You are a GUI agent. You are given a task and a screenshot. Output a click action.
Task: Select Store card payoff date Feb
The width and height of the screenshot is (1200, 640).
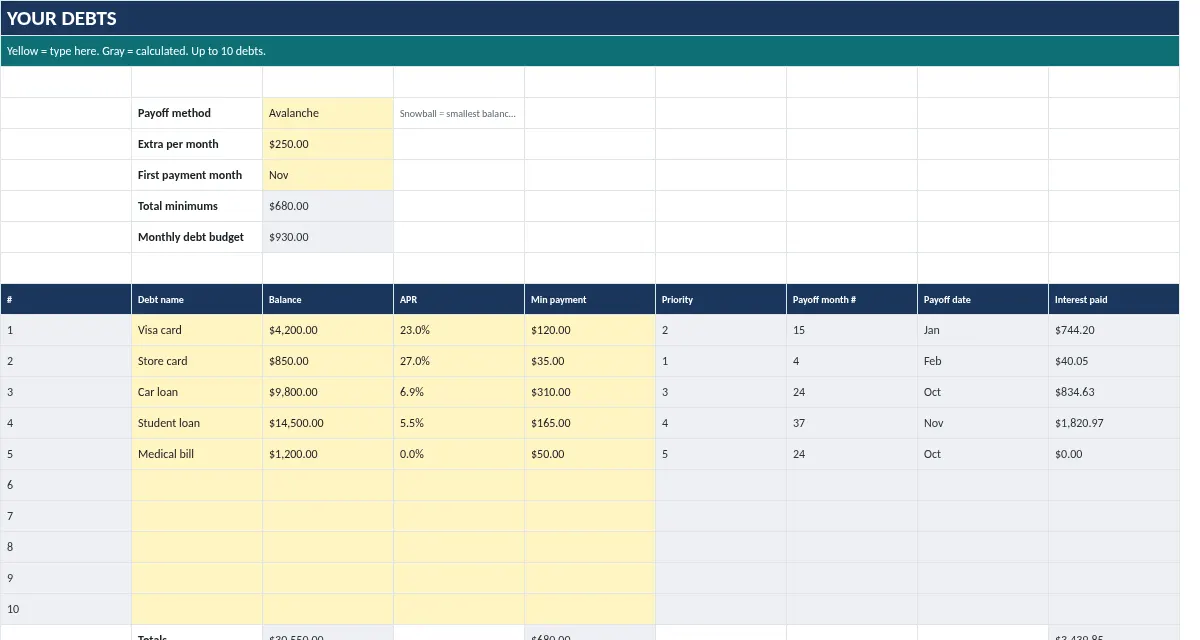coord(983,361)
